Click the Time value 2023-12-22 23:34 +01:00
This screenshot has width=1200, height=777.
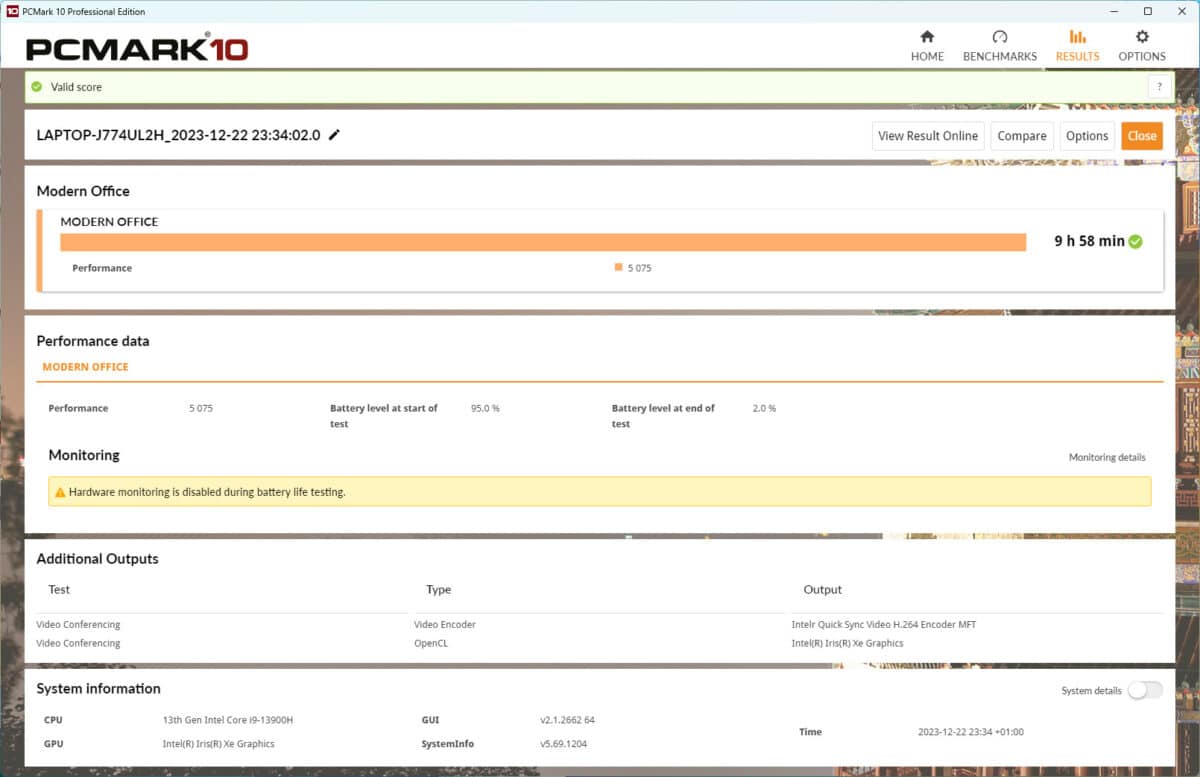tap(970, 732)
